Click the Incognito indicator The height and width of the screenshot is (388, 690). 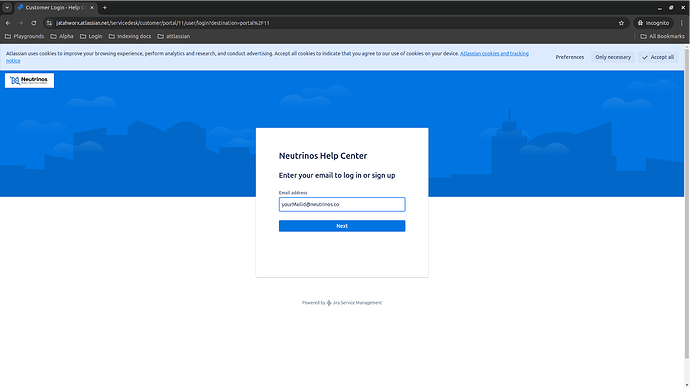point(653,23)
